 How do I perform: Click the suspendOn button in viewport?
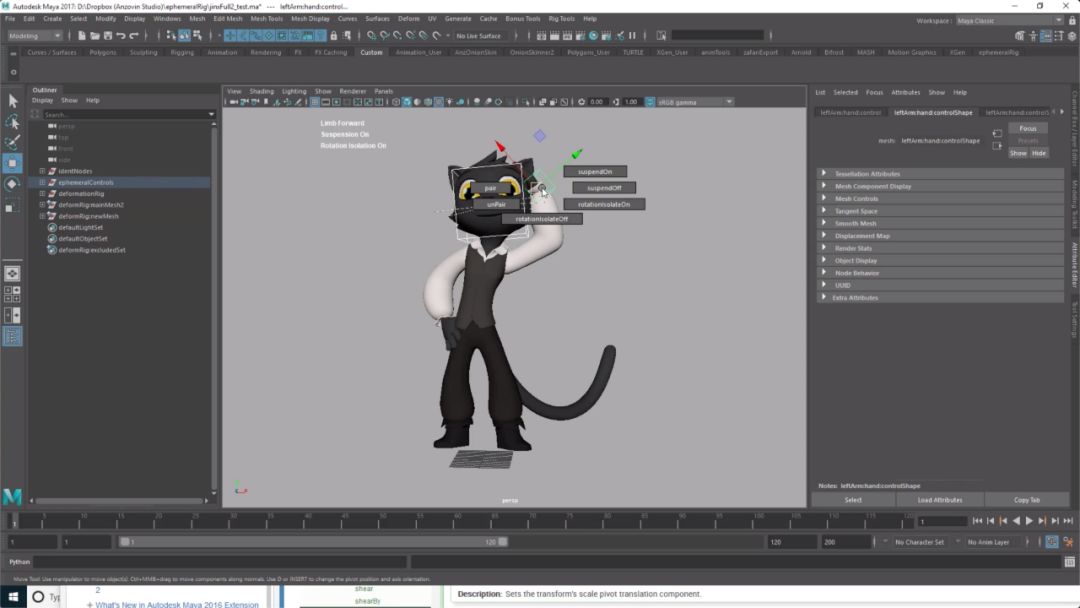[595, 172]
